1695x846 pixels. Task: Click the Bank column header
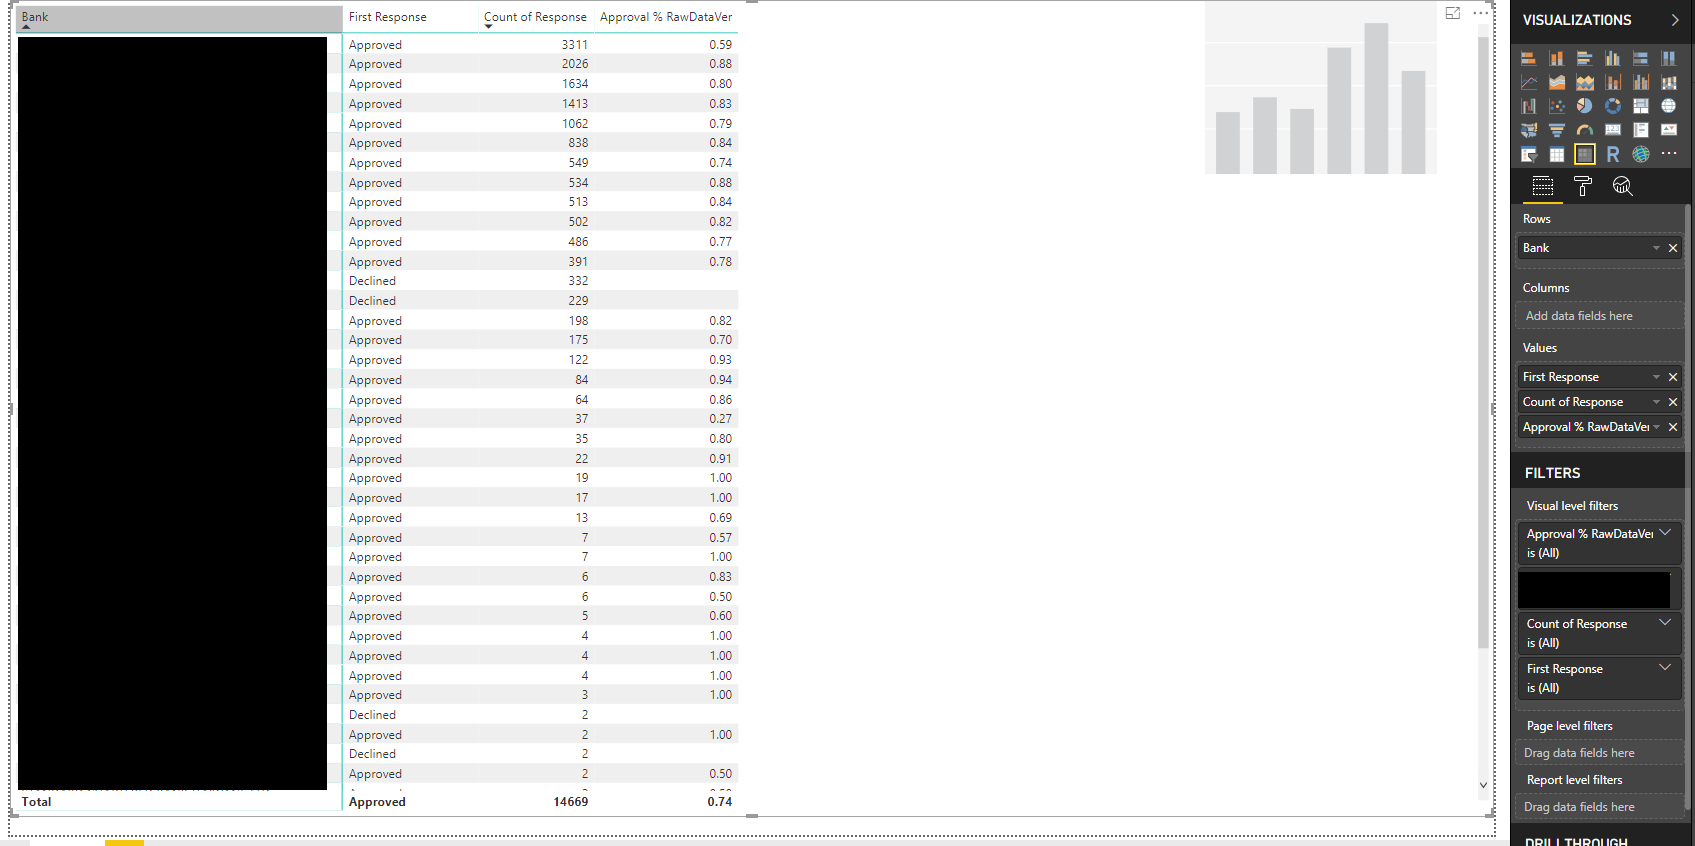click(179, 17)
